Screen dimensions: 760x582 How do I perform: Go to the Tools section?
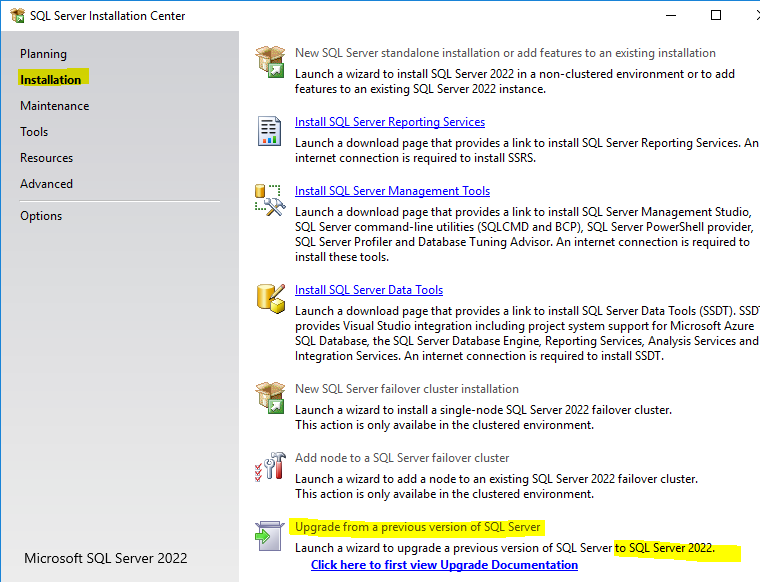click(34, 132)
